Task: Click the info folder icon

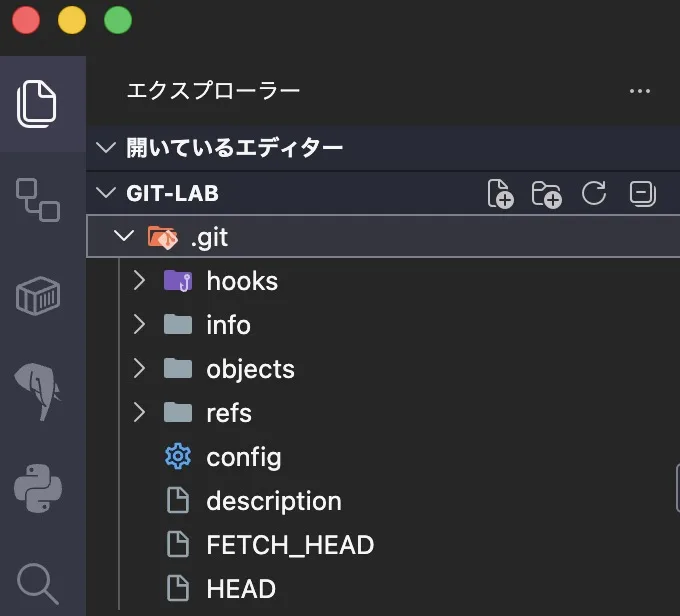Action: (x=178, y=324)
